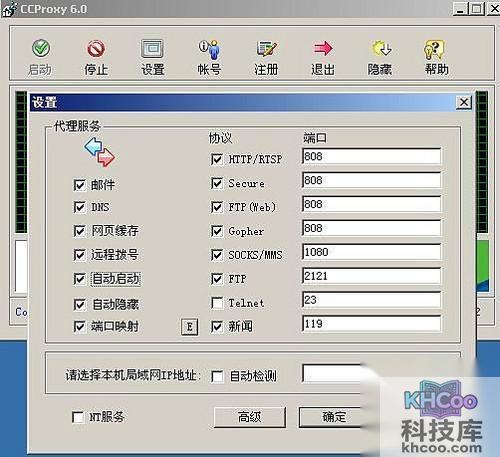Enable the NT服务 checkbox
Viewport: 500px width, 457px height.
[78, 417]
